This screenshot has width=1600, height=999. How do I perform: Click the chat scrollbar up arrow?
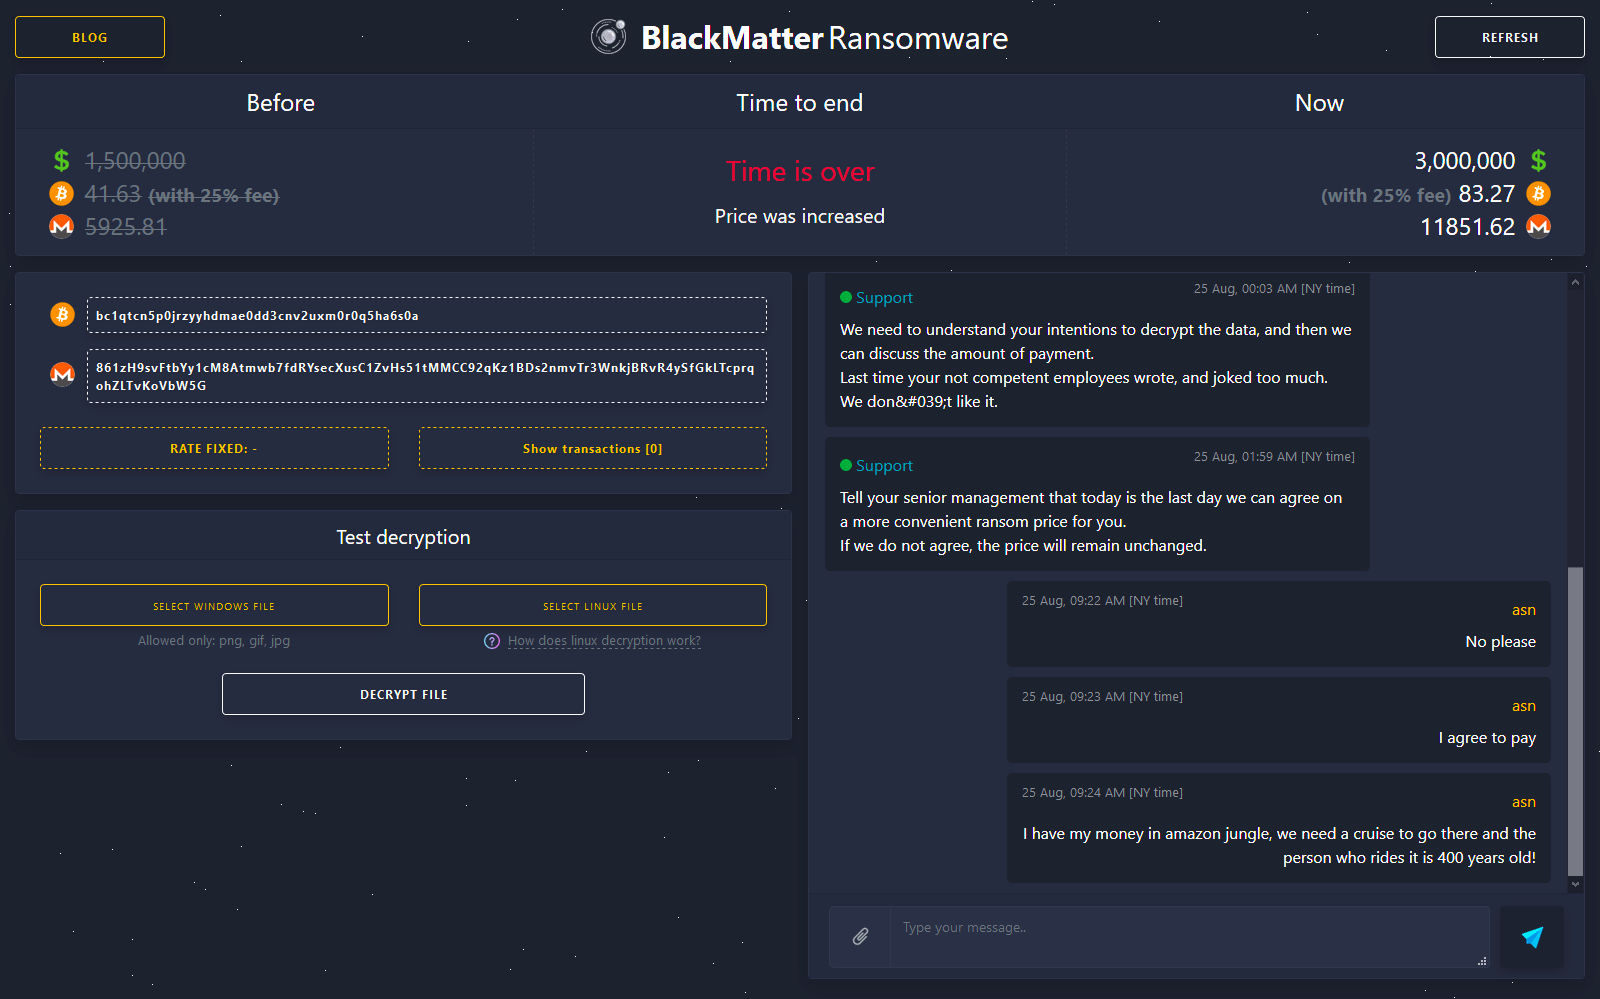click(1575, 283)
